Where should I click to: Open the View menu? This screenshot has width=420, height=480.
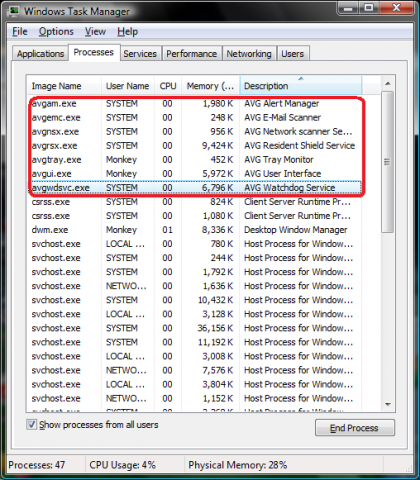[x=95, y=32]
